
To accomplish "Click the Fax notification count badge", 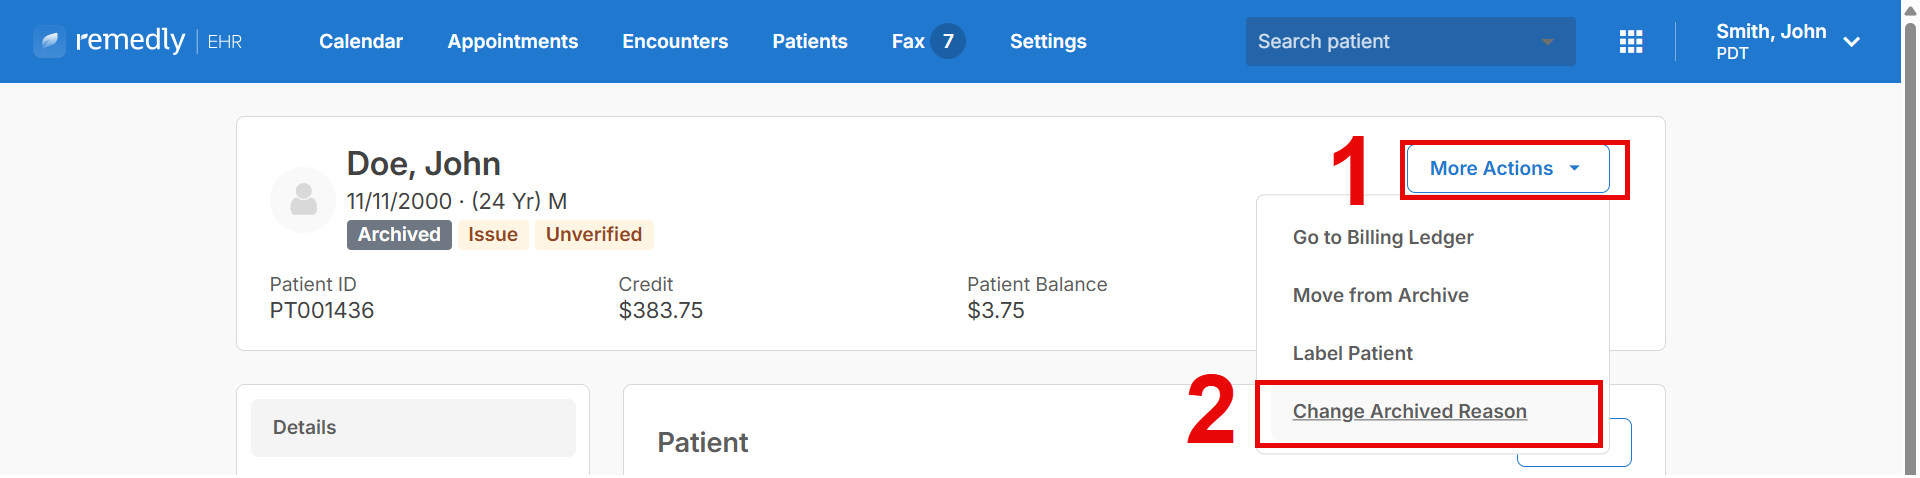I will 948,41.
